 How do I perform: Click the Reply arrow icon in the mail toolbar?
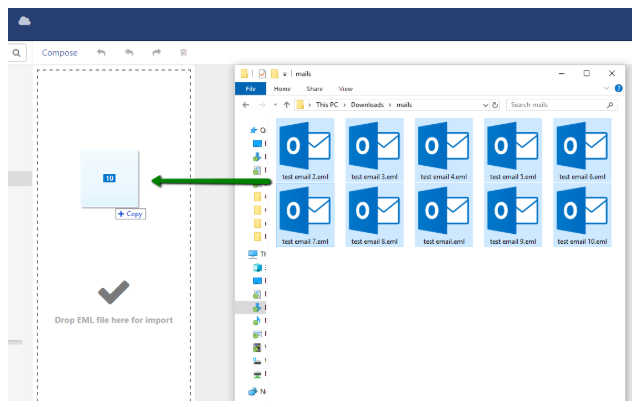tap(101, 52)
